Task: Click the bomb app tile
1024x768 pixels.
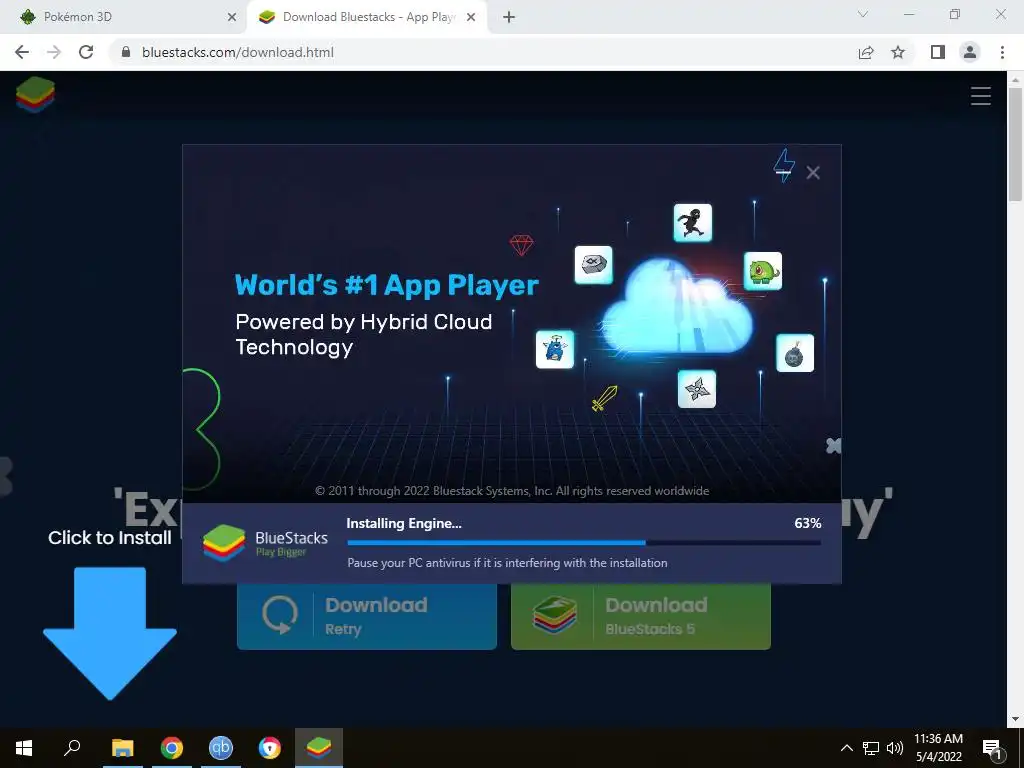Action: [795, 353]
